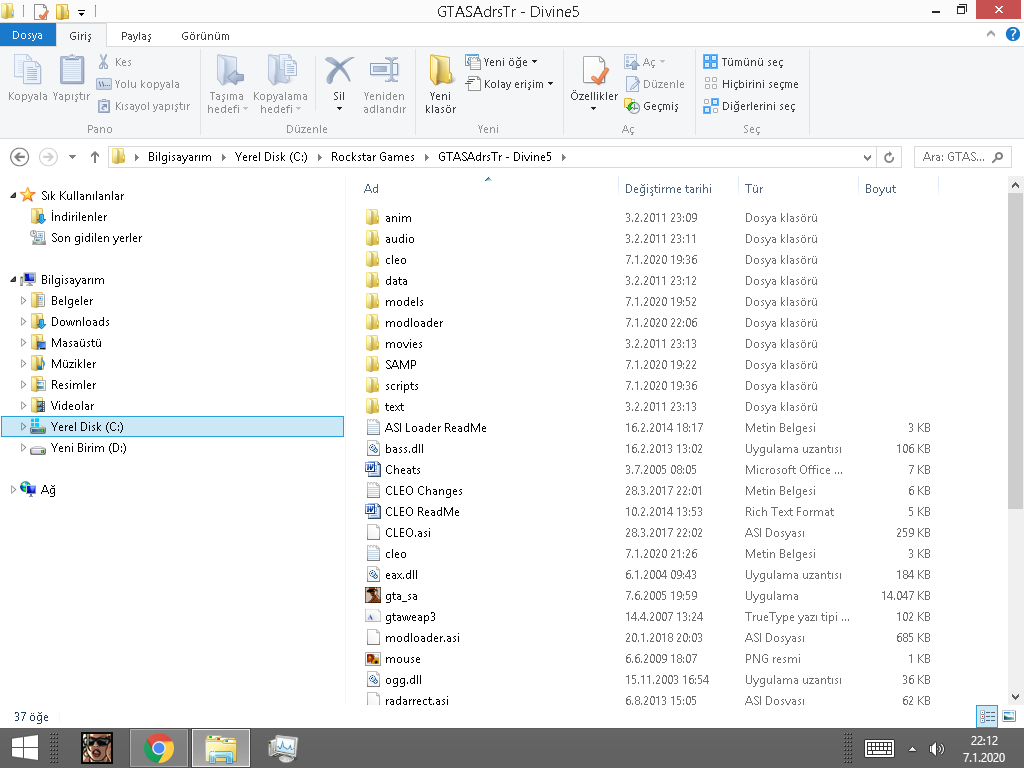Click in the Ara search box

(962, 157)
